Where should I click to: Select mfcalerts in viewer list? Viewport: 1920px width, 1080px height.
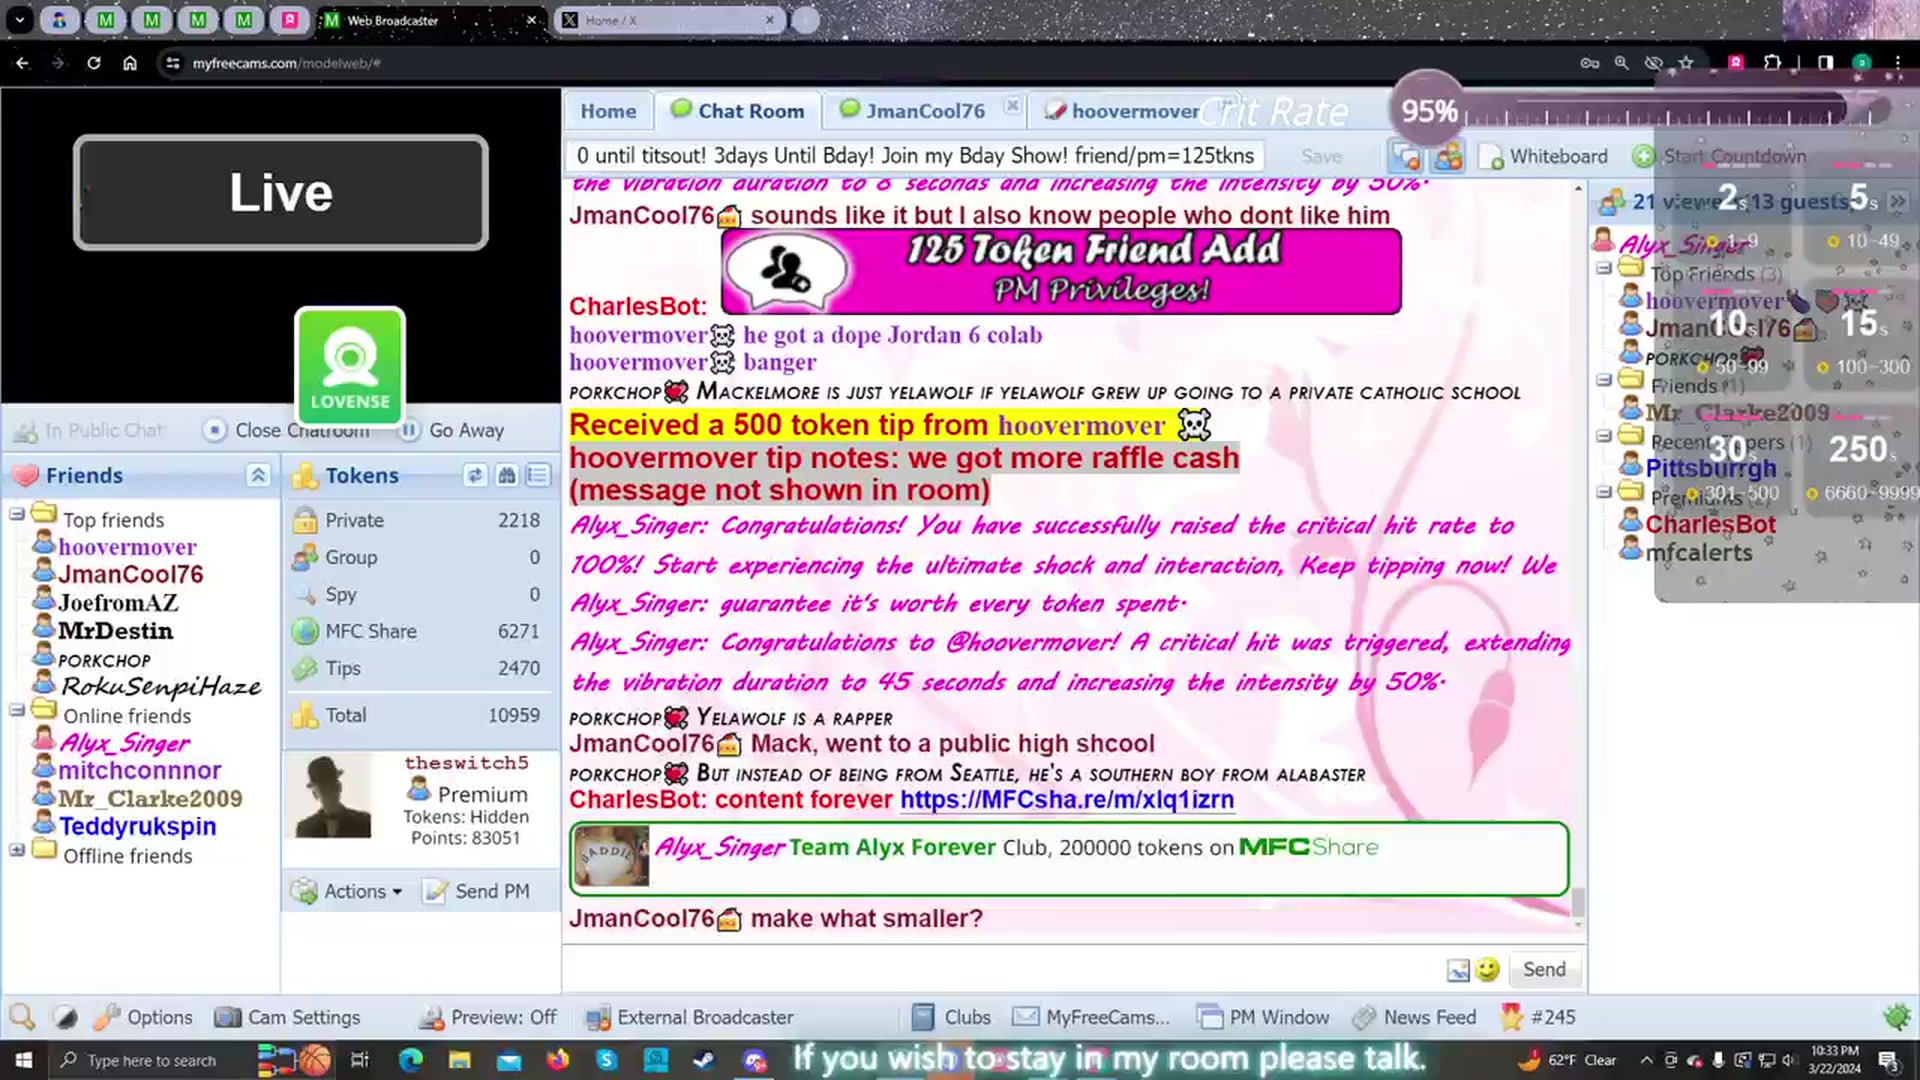(1698, 552)
